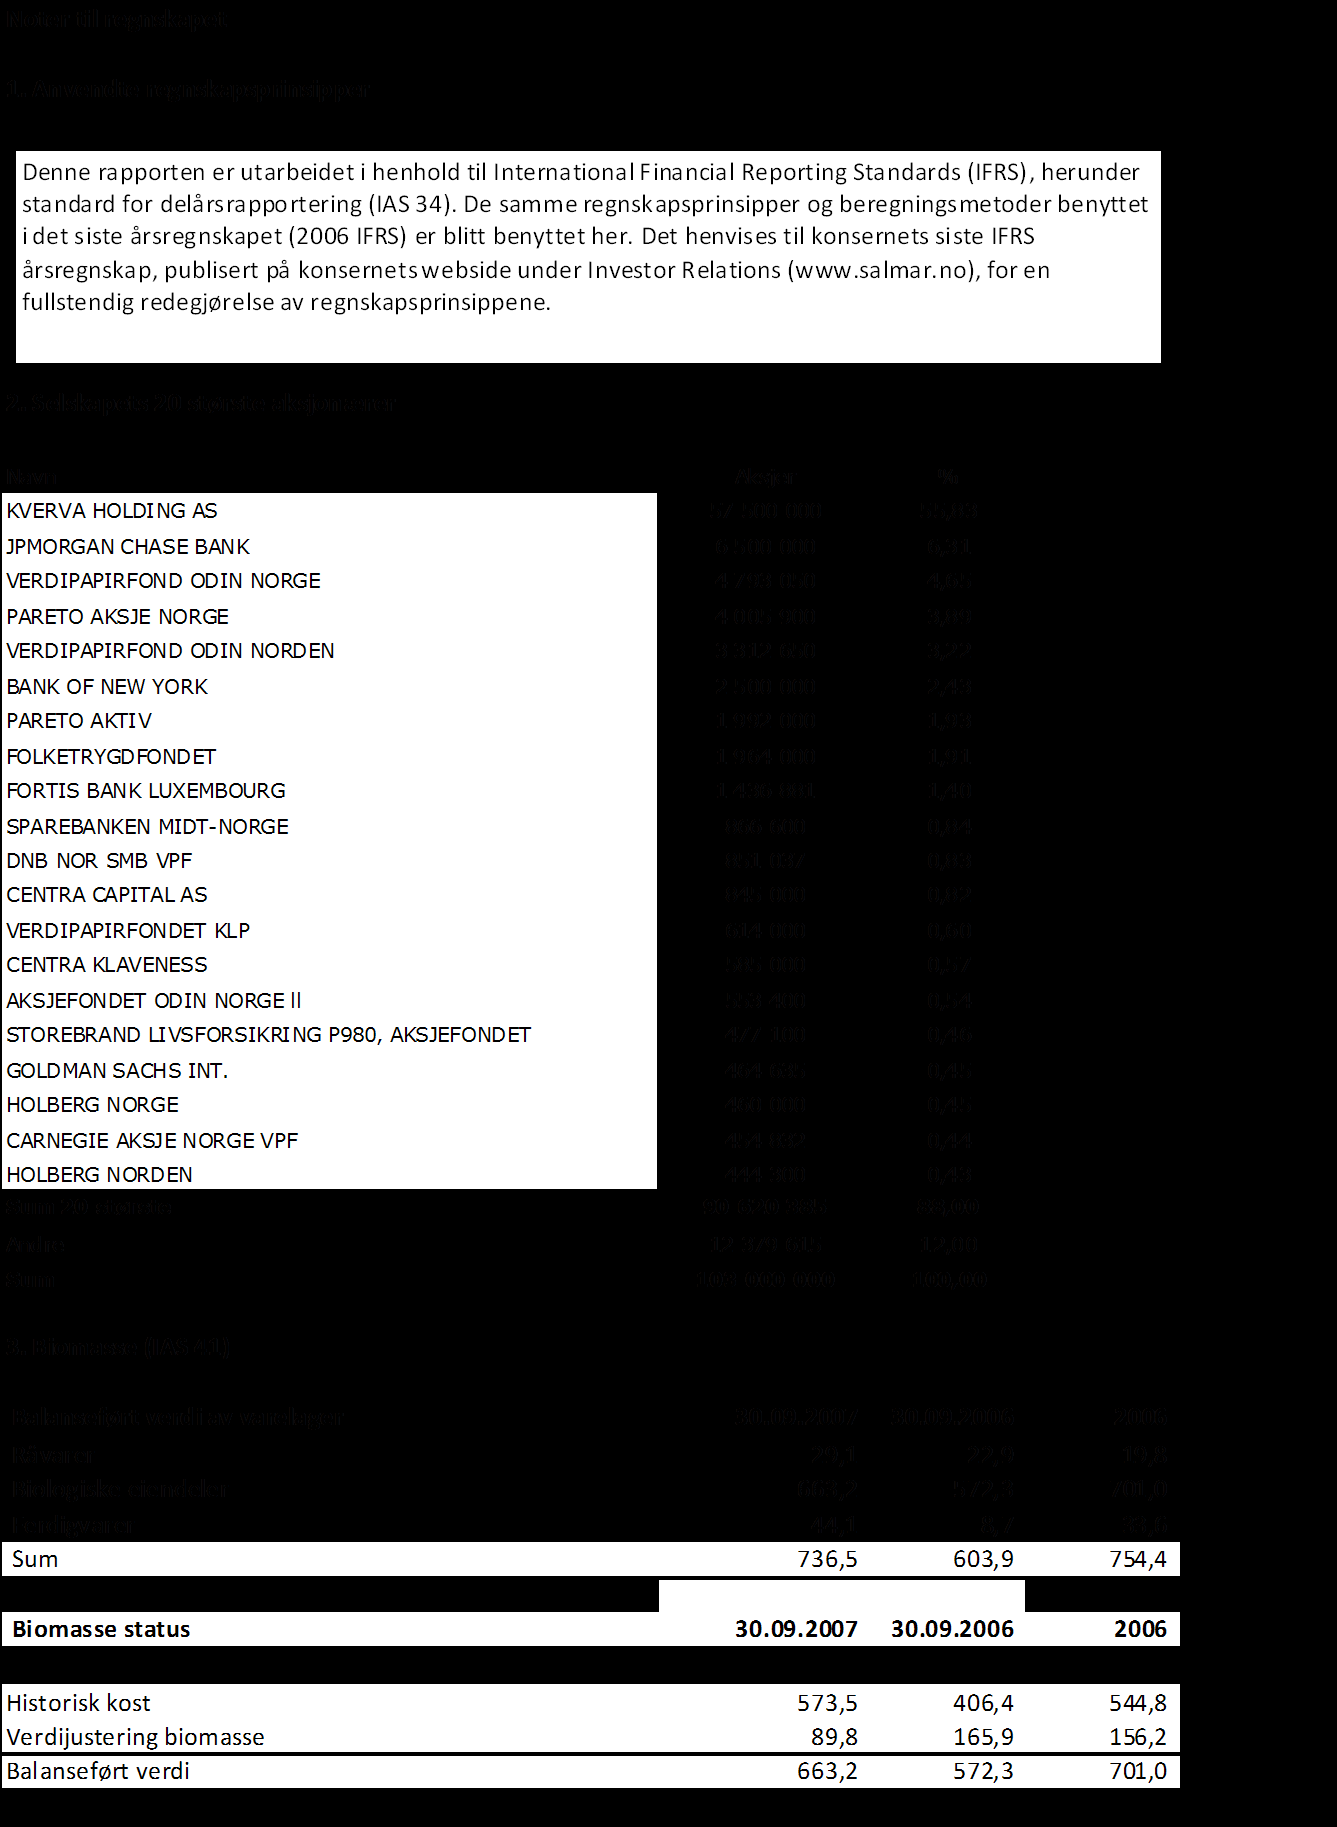The height and width of the screenshot is (1827, 1337).
Task: Click the Sum label beside 736,5
Action: tap(35, 1560)
